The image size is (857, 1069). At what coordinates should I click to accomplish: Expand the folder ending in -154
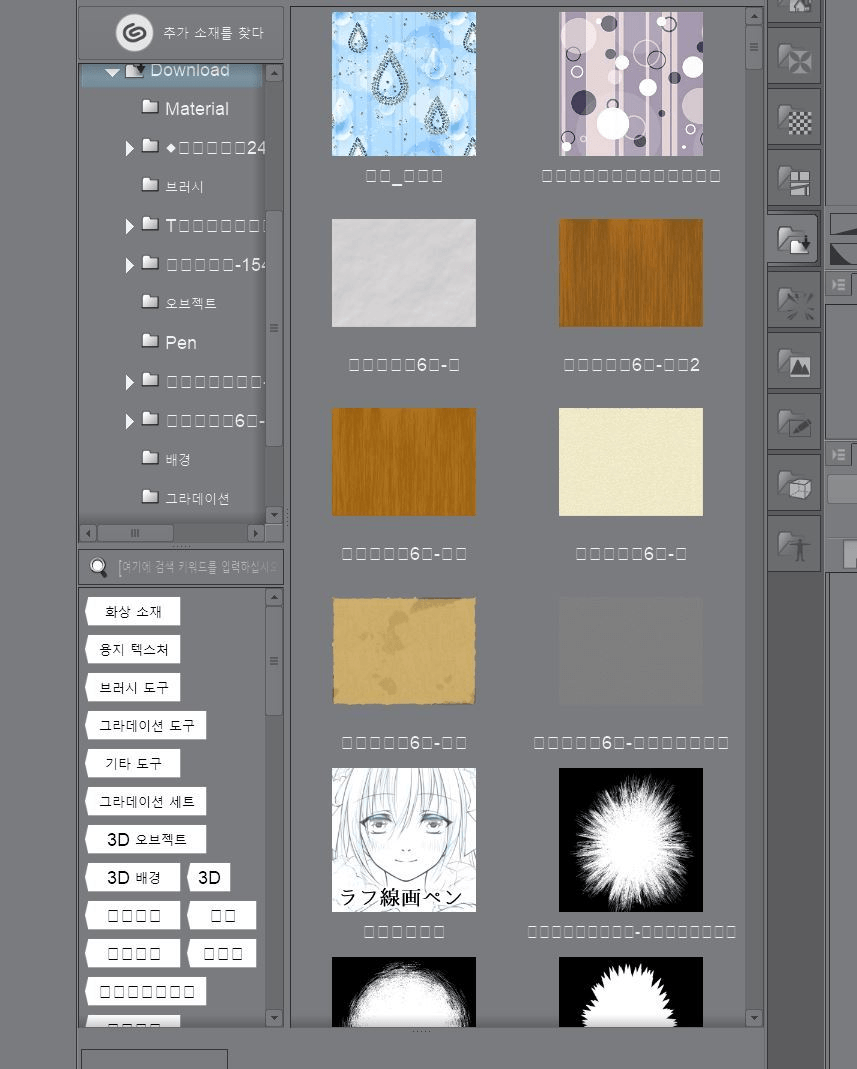(129, 266)
